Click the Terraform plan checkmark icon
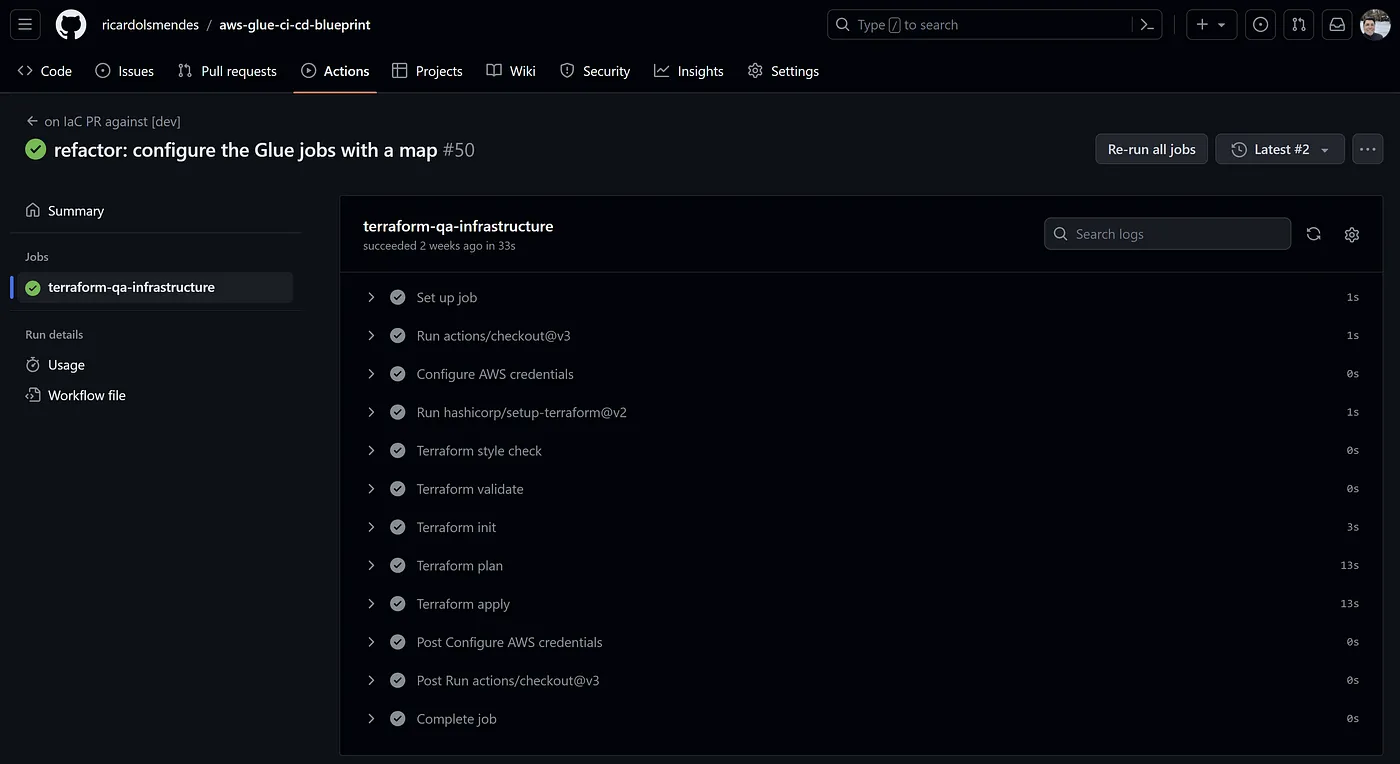 tap(398, 565)
